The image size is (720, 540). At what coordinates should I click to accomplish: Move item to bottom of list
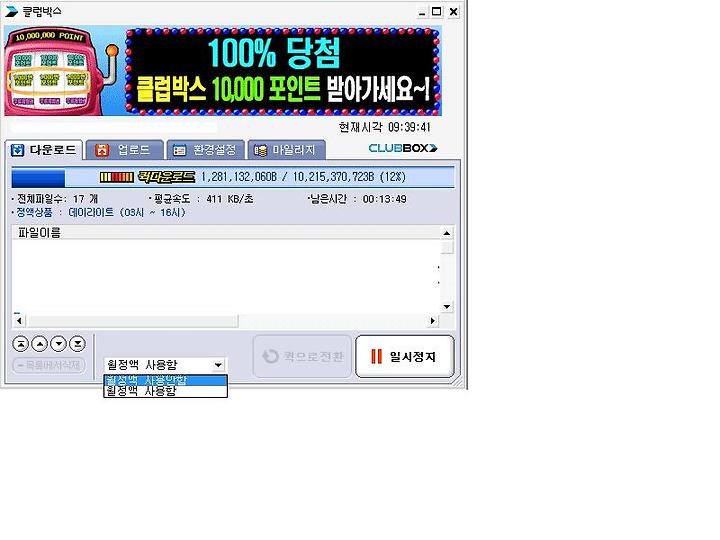(78, 343)
